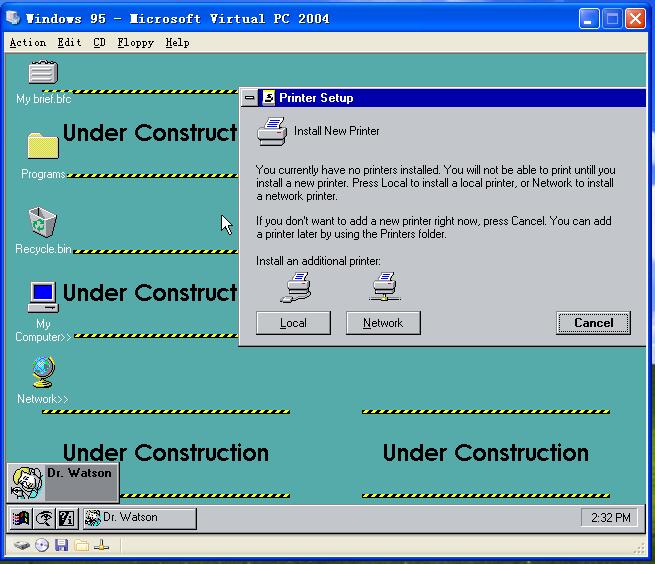This screenshot has width=655, height=564.
Task: Click the 2:32 PM clock
Action: click(609, 518)
